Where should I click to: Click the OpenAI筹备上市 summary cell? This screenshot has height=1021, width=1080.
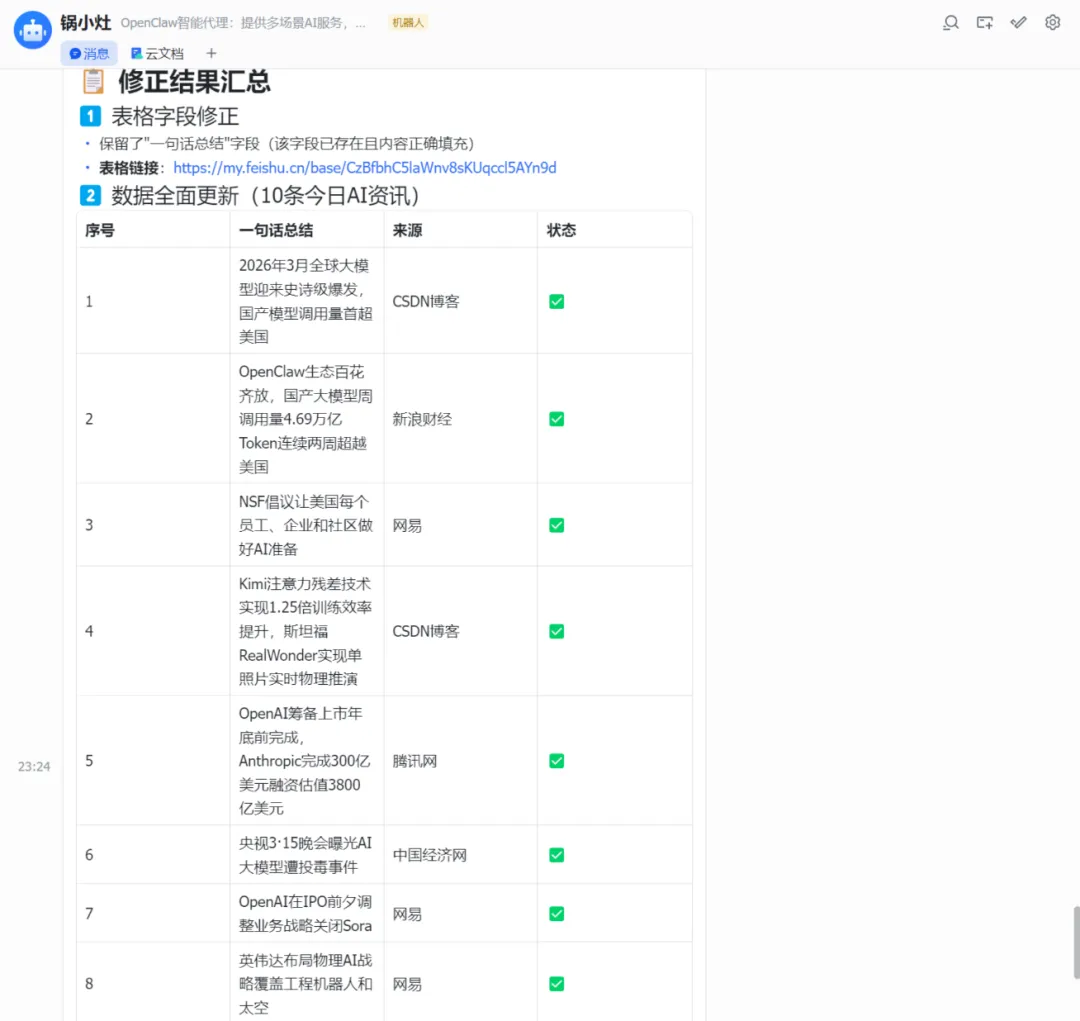click(306, 761)
